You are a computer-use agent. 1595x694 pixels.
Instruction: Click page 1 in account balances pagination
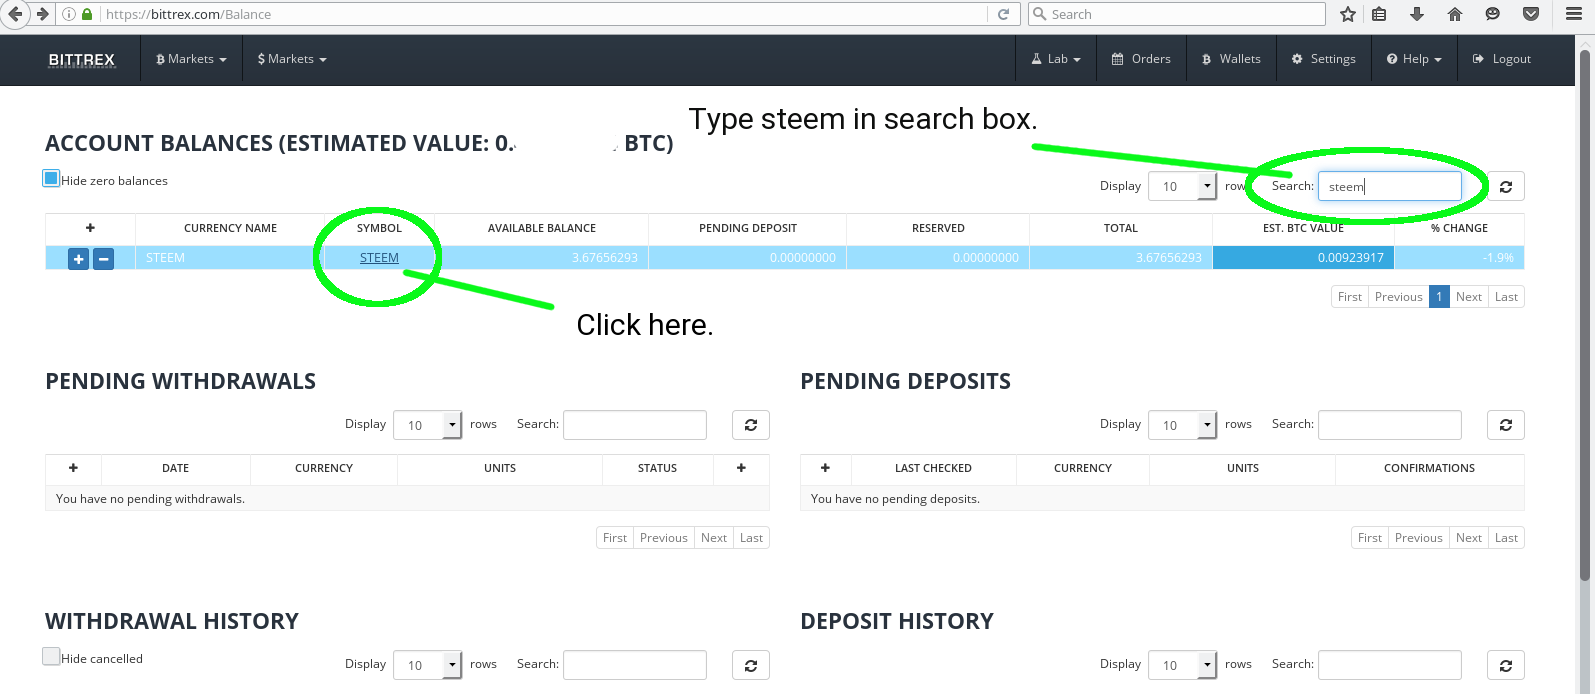pyautogui.click(x=1439, y=297)
